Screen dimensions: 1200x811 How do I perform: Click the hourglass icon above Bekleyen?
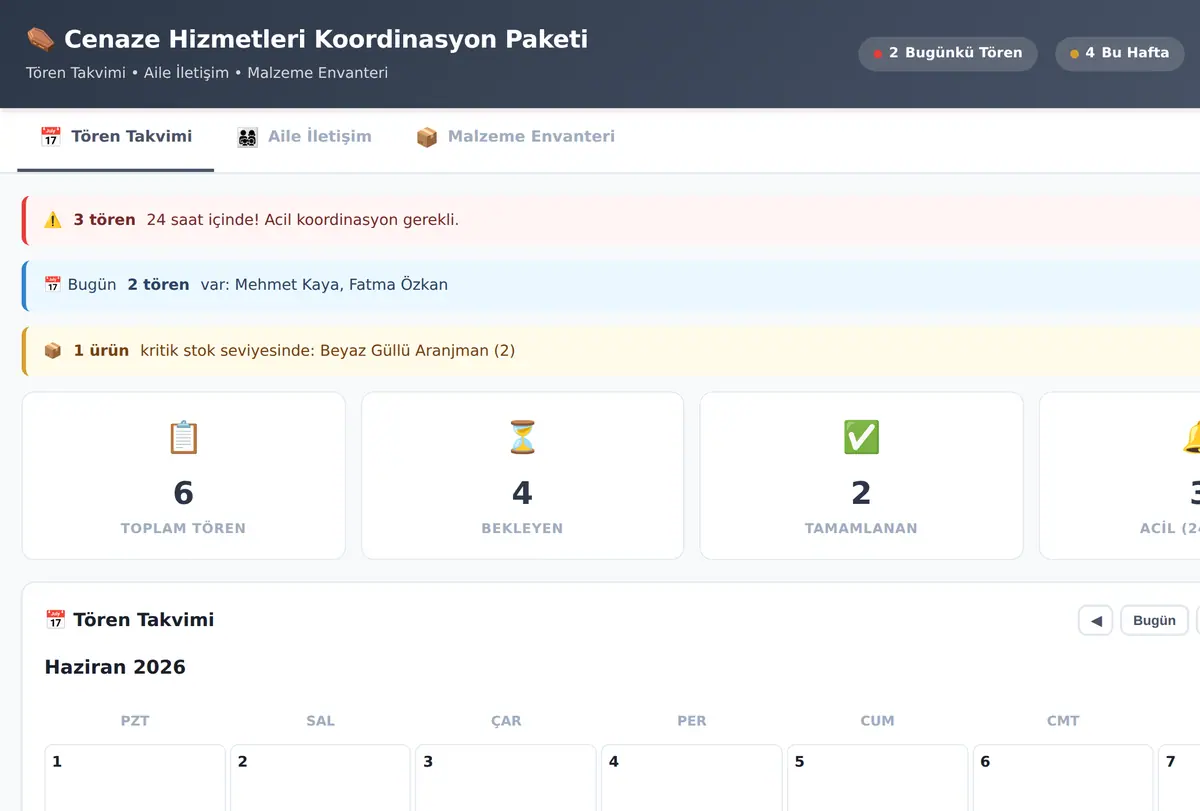[x=522, y=437]
